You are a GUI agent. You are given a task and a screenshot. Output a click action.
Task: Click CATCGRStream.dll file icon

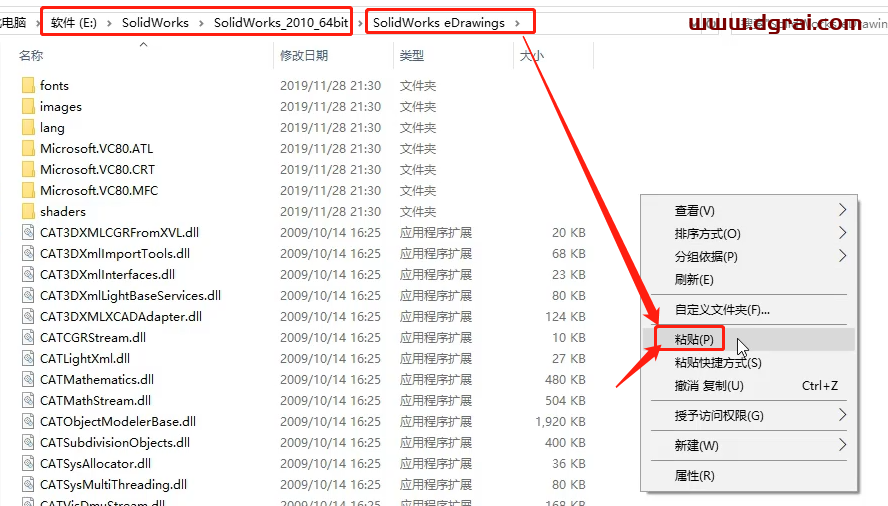click(28, 337)
